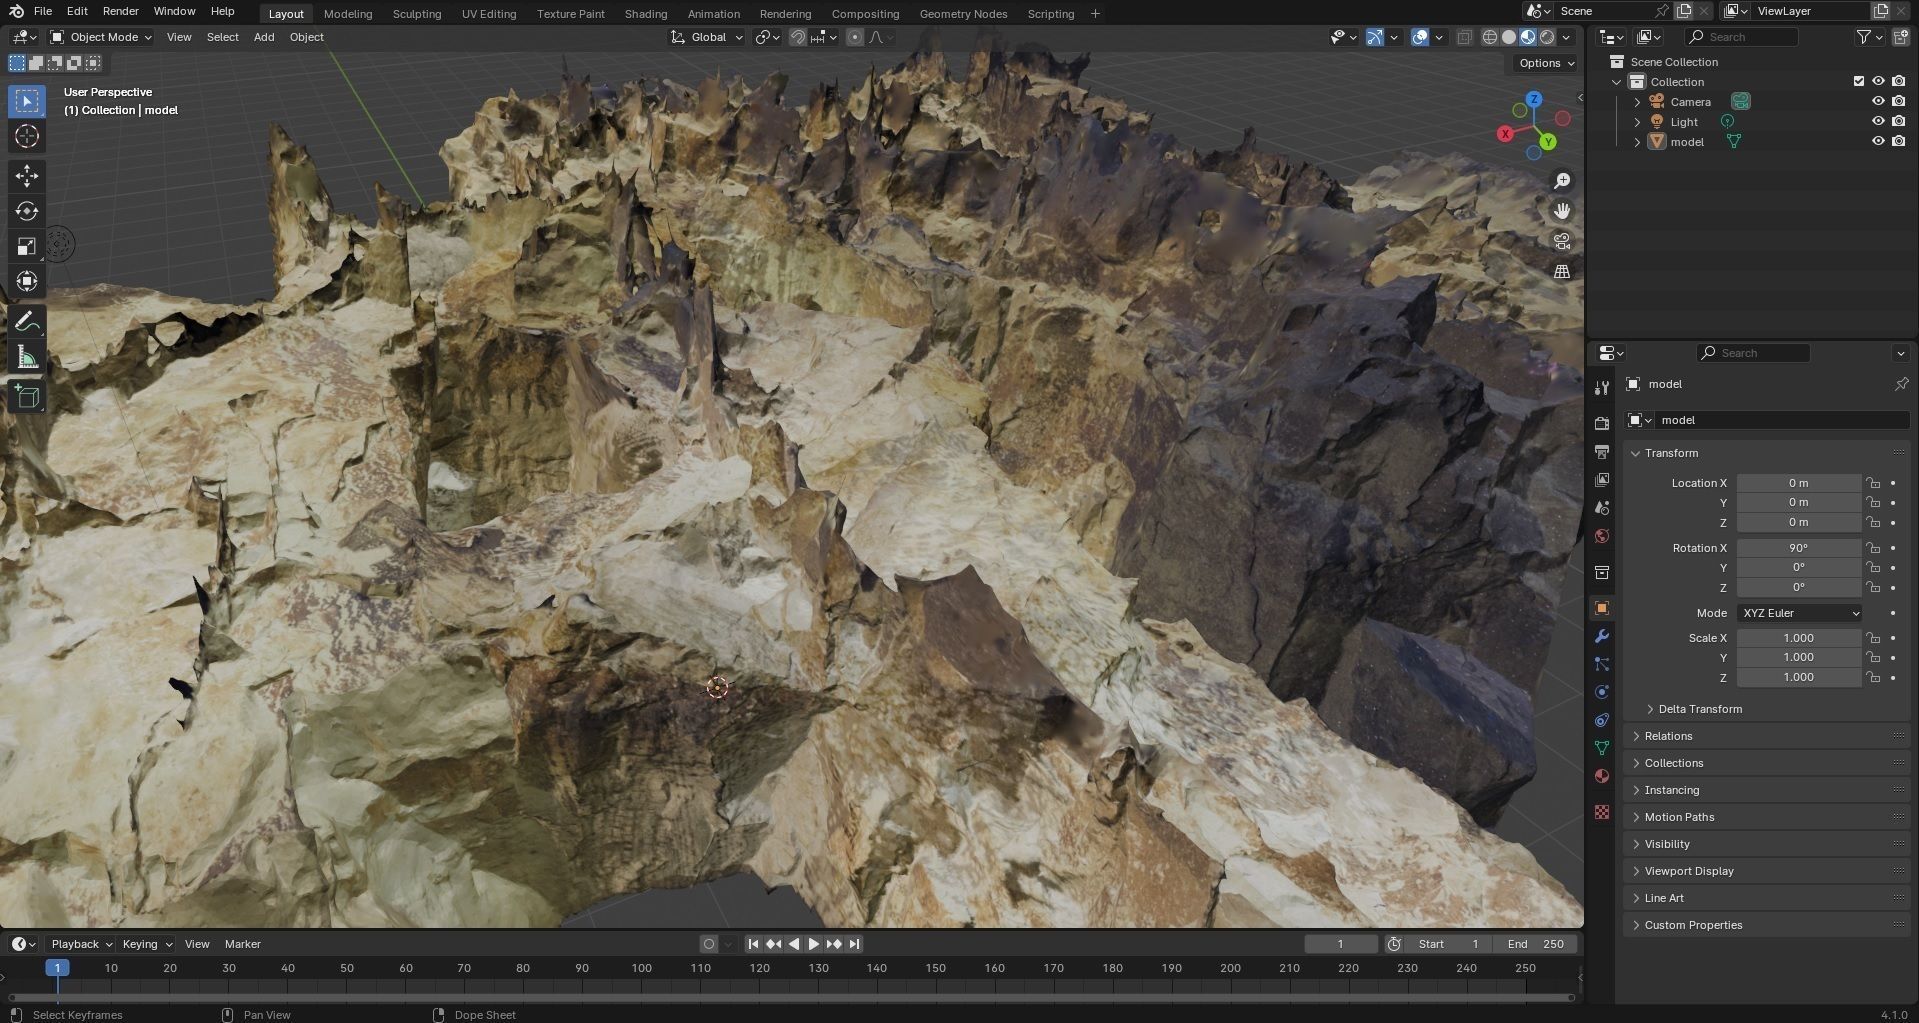Disable model in renders camera icon
Screen dimensions: 1919x1023
tap(1898, 142)
